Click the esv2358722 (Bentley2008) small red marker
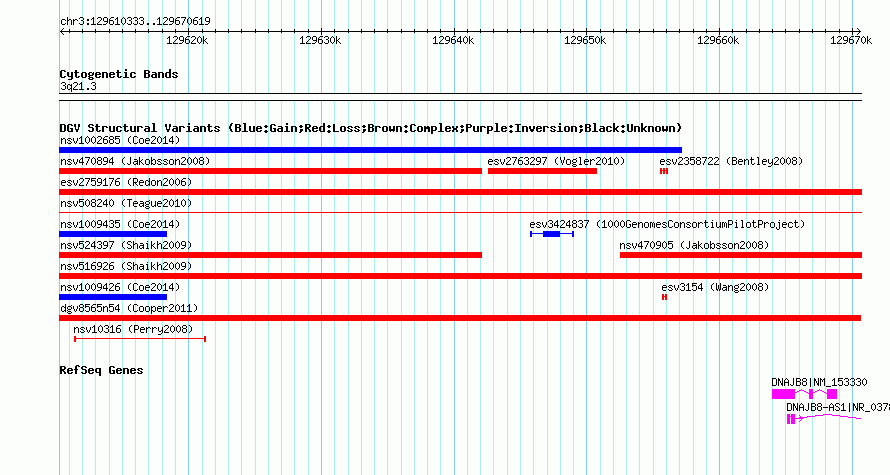 click(x=664, y=171)
